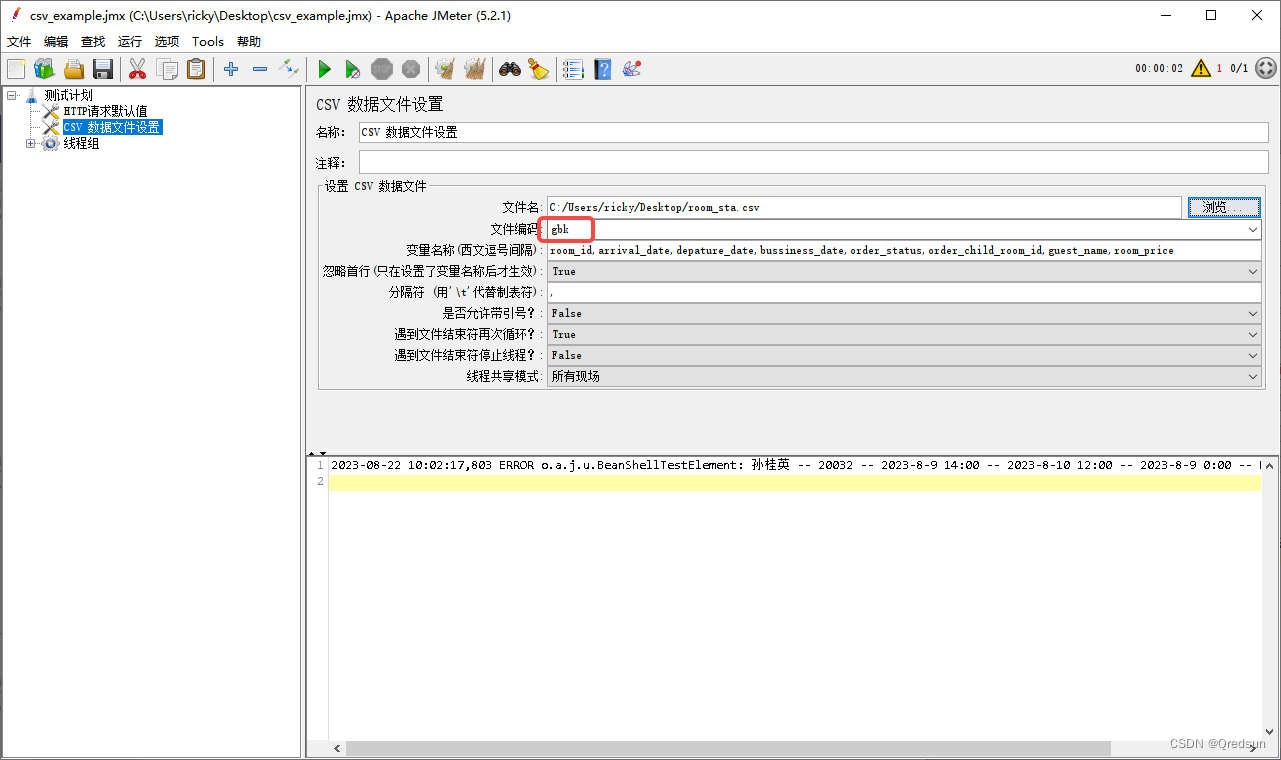Viewport: 1281px width, 760px height.
Task: Open 遇到文件结束符再次循环 dropdown
Action: pyautogui.click(x=904, y=334)
